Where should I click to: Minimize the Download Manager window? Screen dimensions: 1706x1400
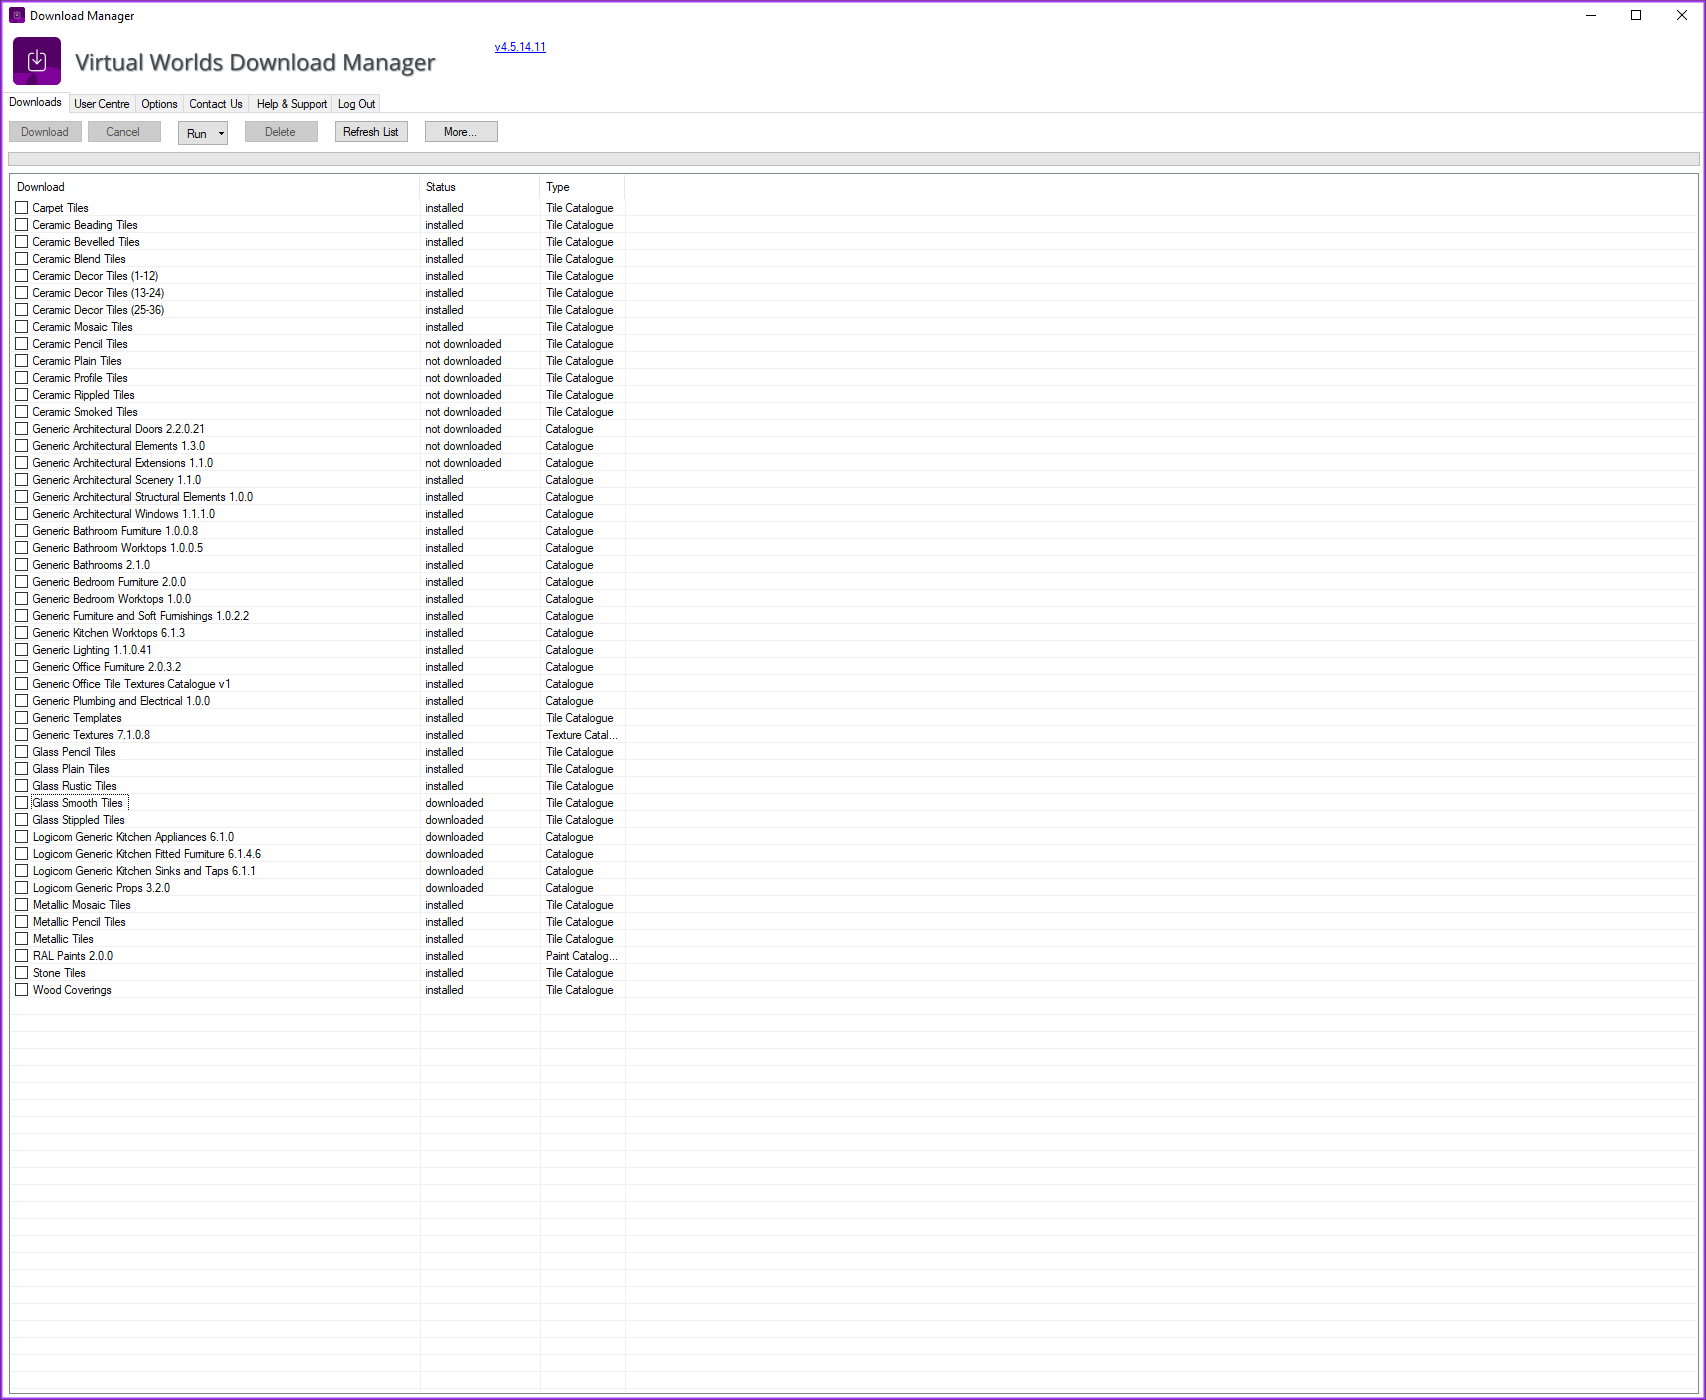[x=1590, y=15]
